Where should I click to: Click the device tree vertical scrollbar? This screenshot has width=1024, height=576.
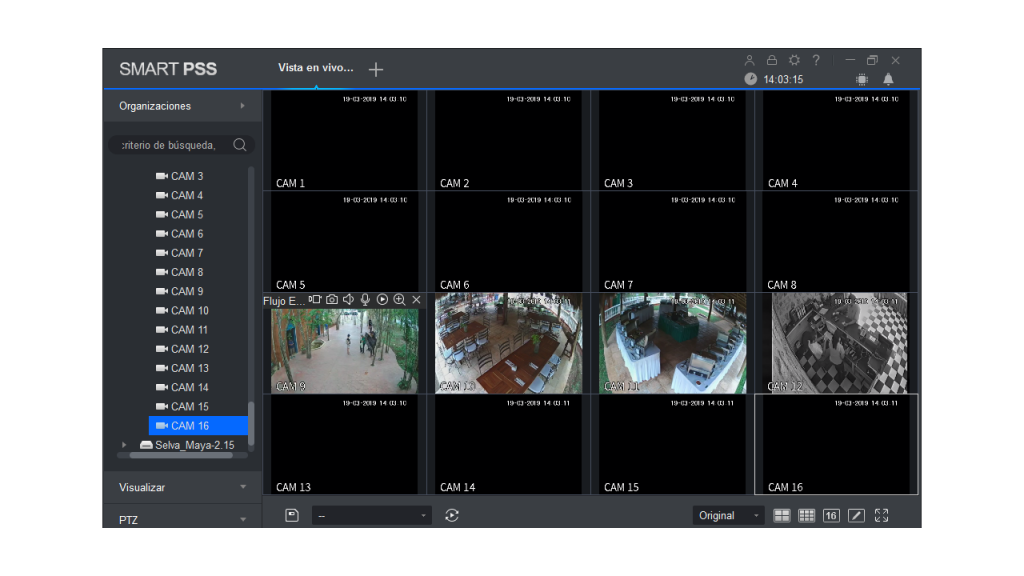coord(251,423)
